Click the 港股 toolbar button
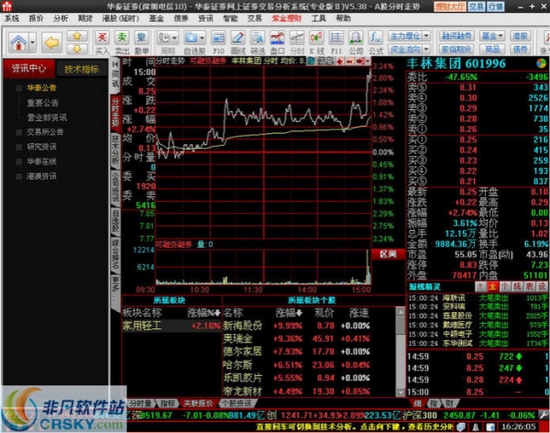Image resolution: width=550 pixels, height=433 pixels. click(x=520, y=35)
